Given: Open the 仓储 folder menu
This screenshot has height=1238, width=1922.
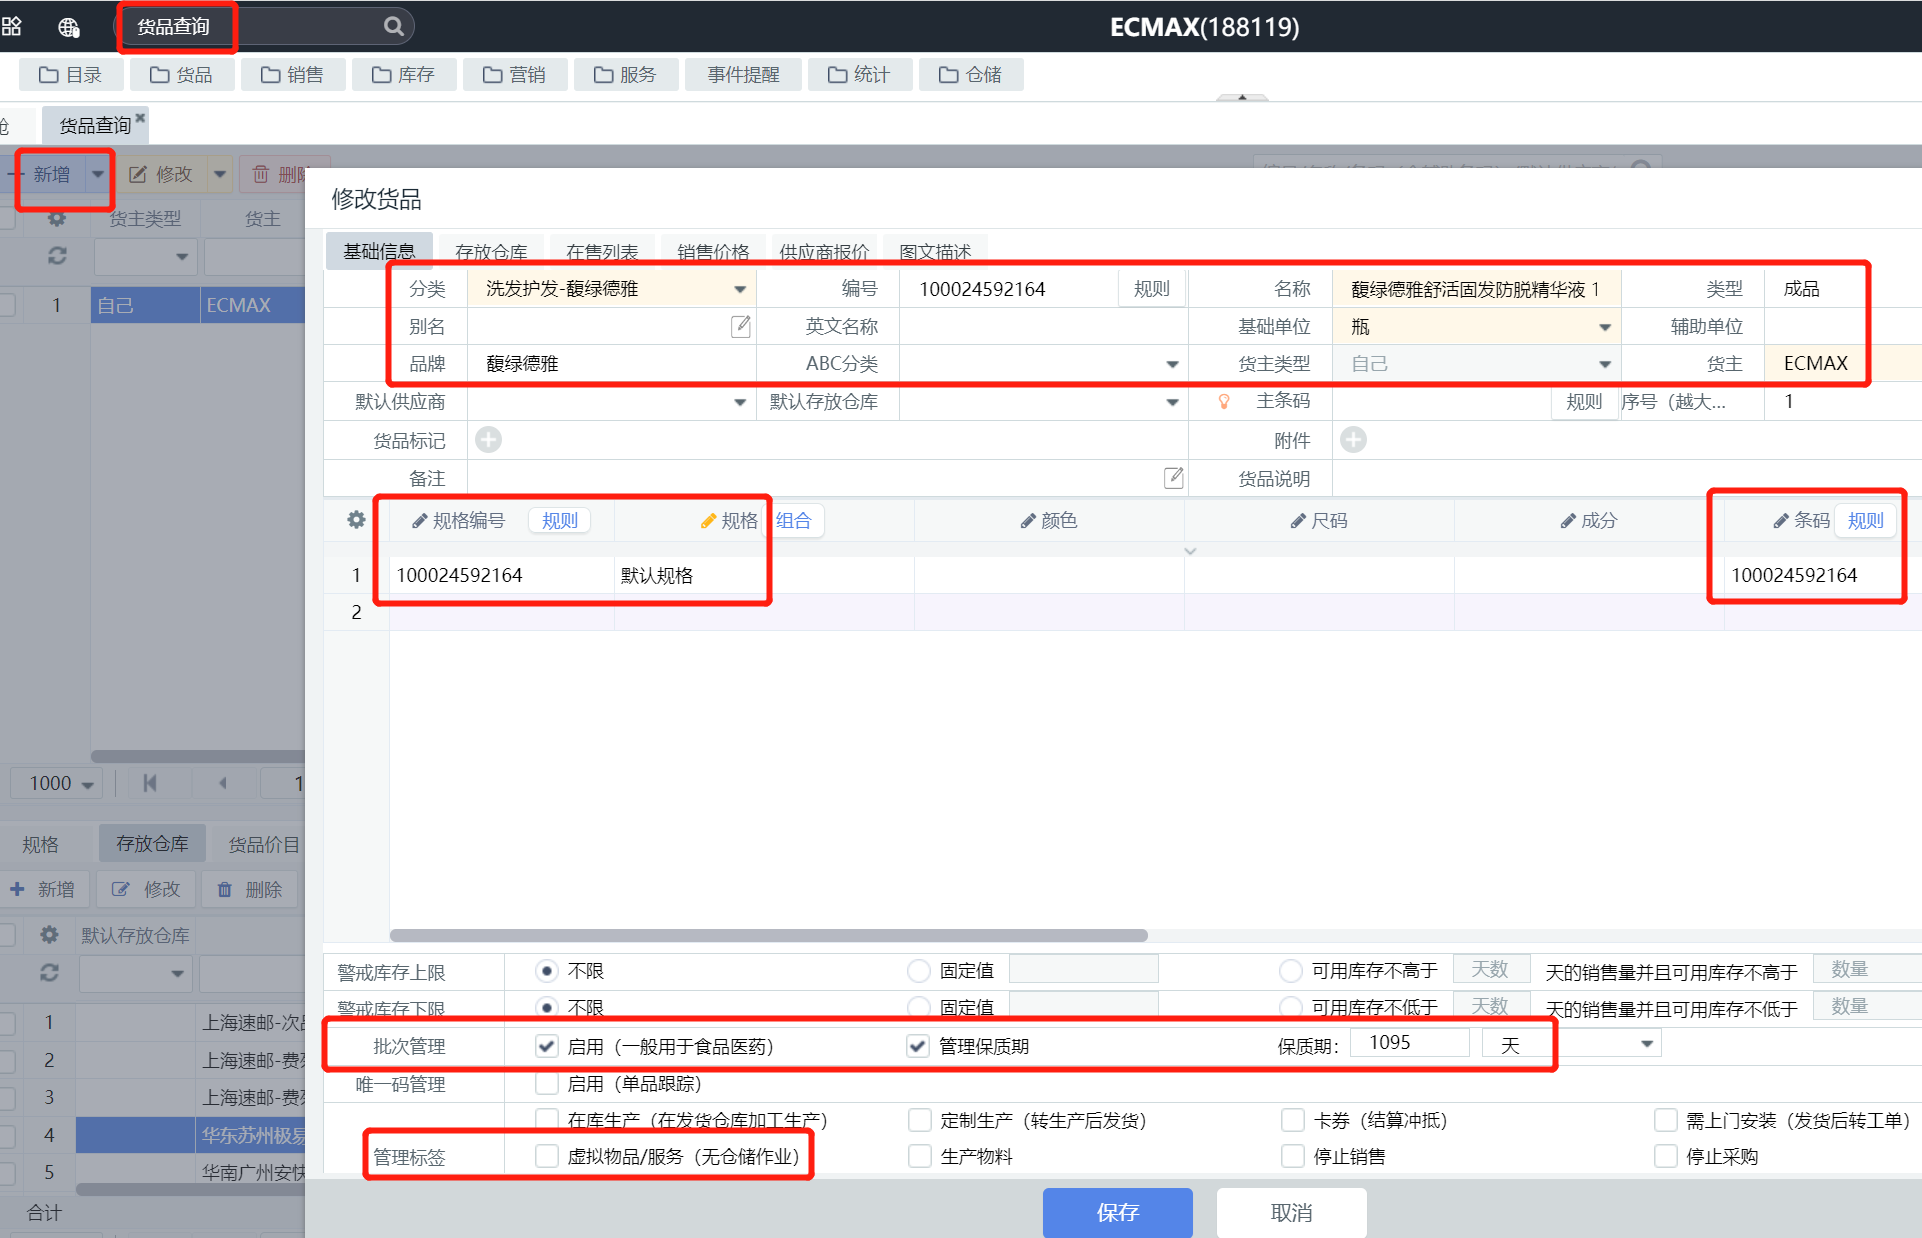Looking at the screenshot, I should pos(970,75).
